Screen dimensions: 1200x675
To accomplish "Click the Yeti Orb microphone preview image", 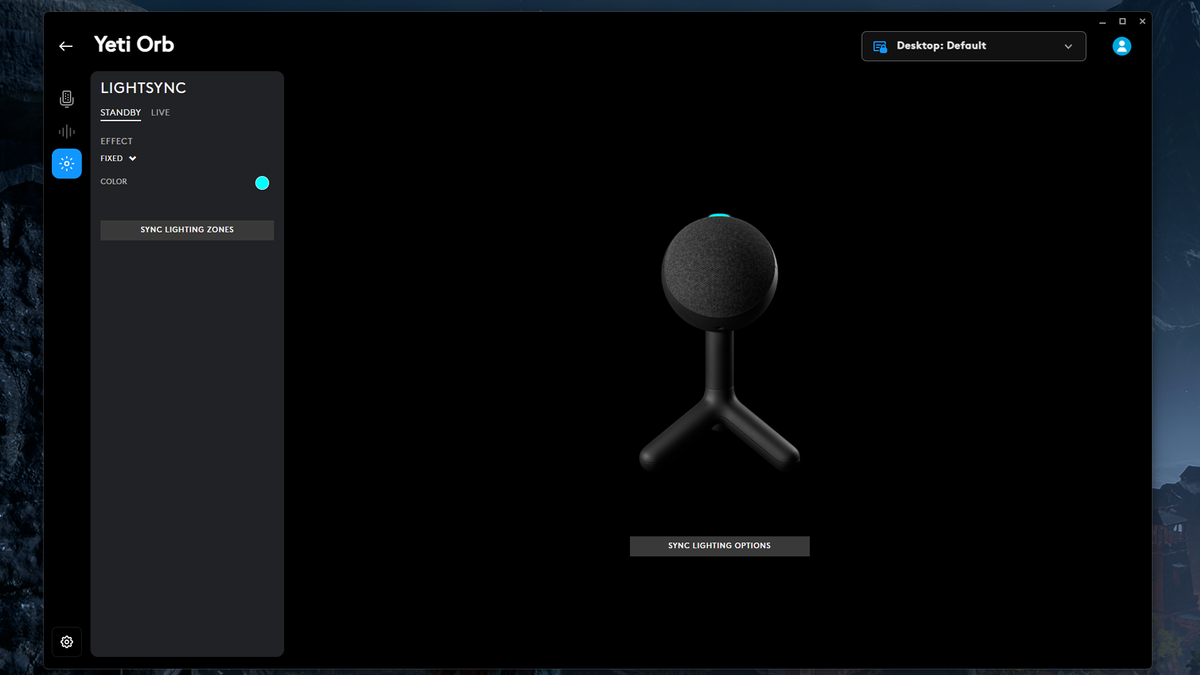I will point(719,340).
